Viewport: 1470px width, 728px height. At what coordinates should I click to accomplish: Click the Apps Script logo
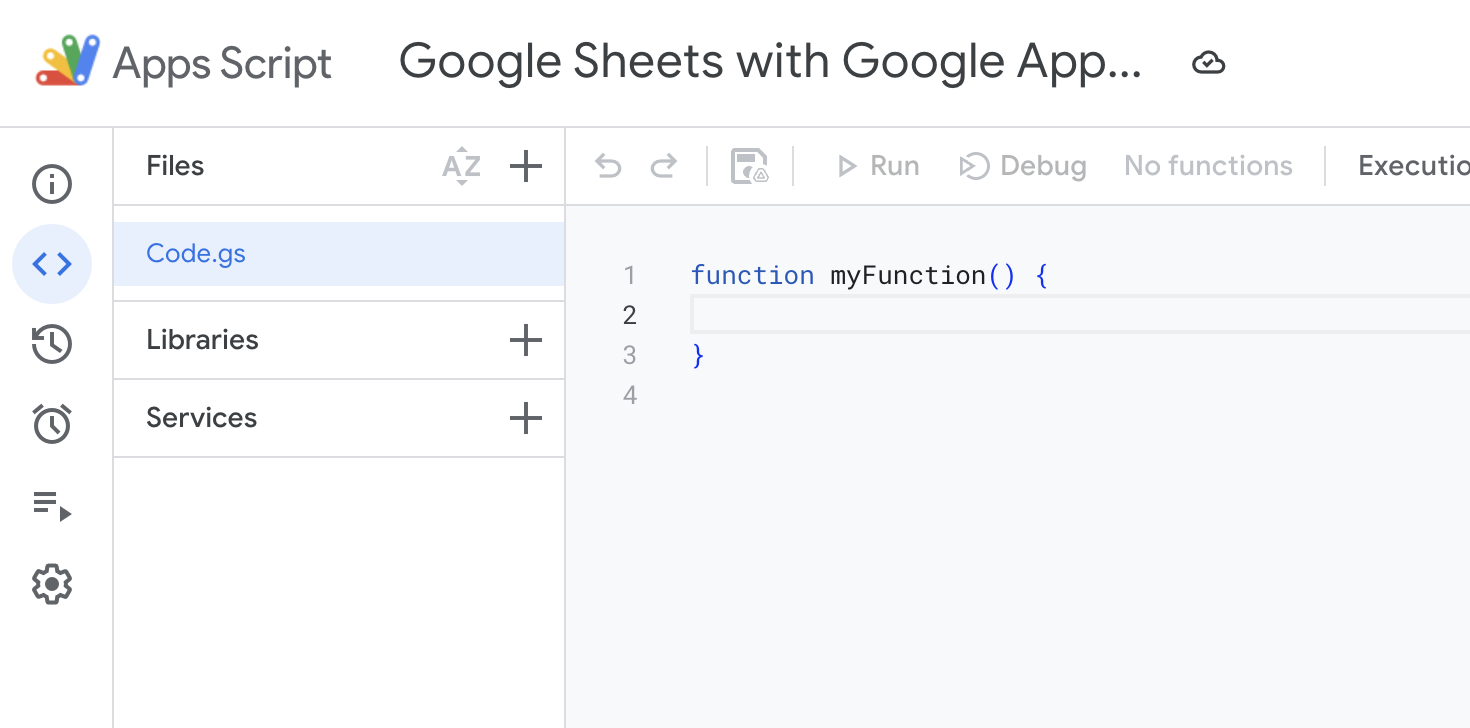(x=68, y=62)
